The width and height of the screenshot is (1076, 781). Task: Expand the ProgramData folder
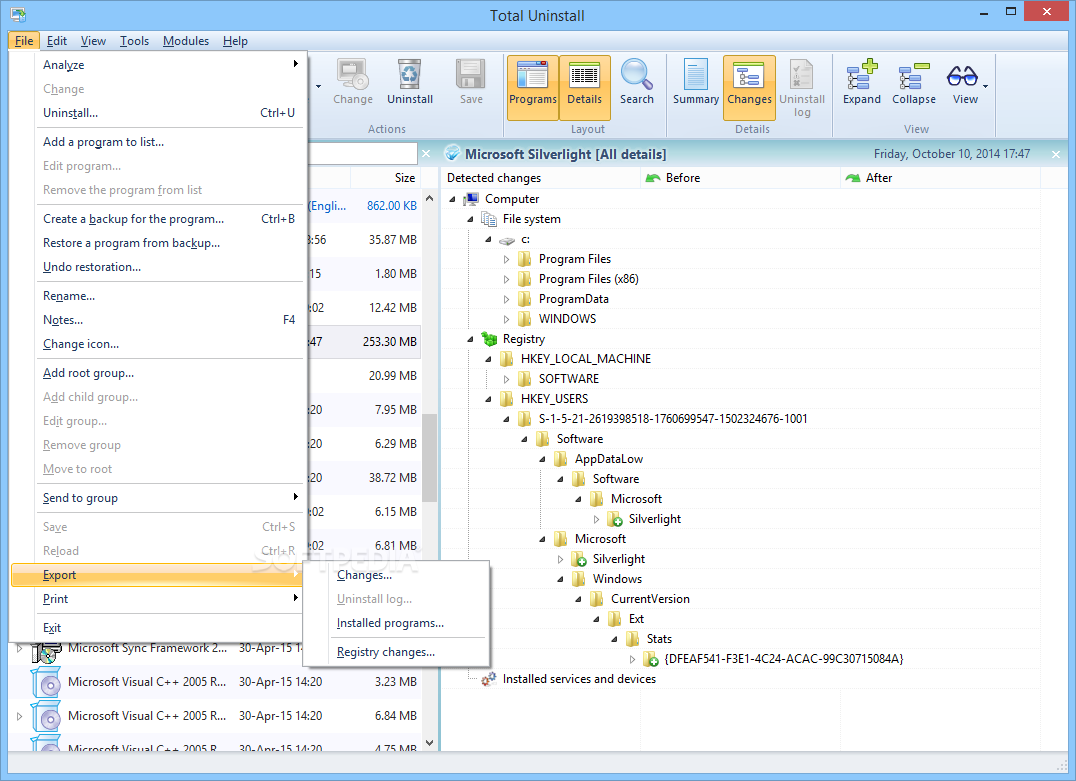506,299
